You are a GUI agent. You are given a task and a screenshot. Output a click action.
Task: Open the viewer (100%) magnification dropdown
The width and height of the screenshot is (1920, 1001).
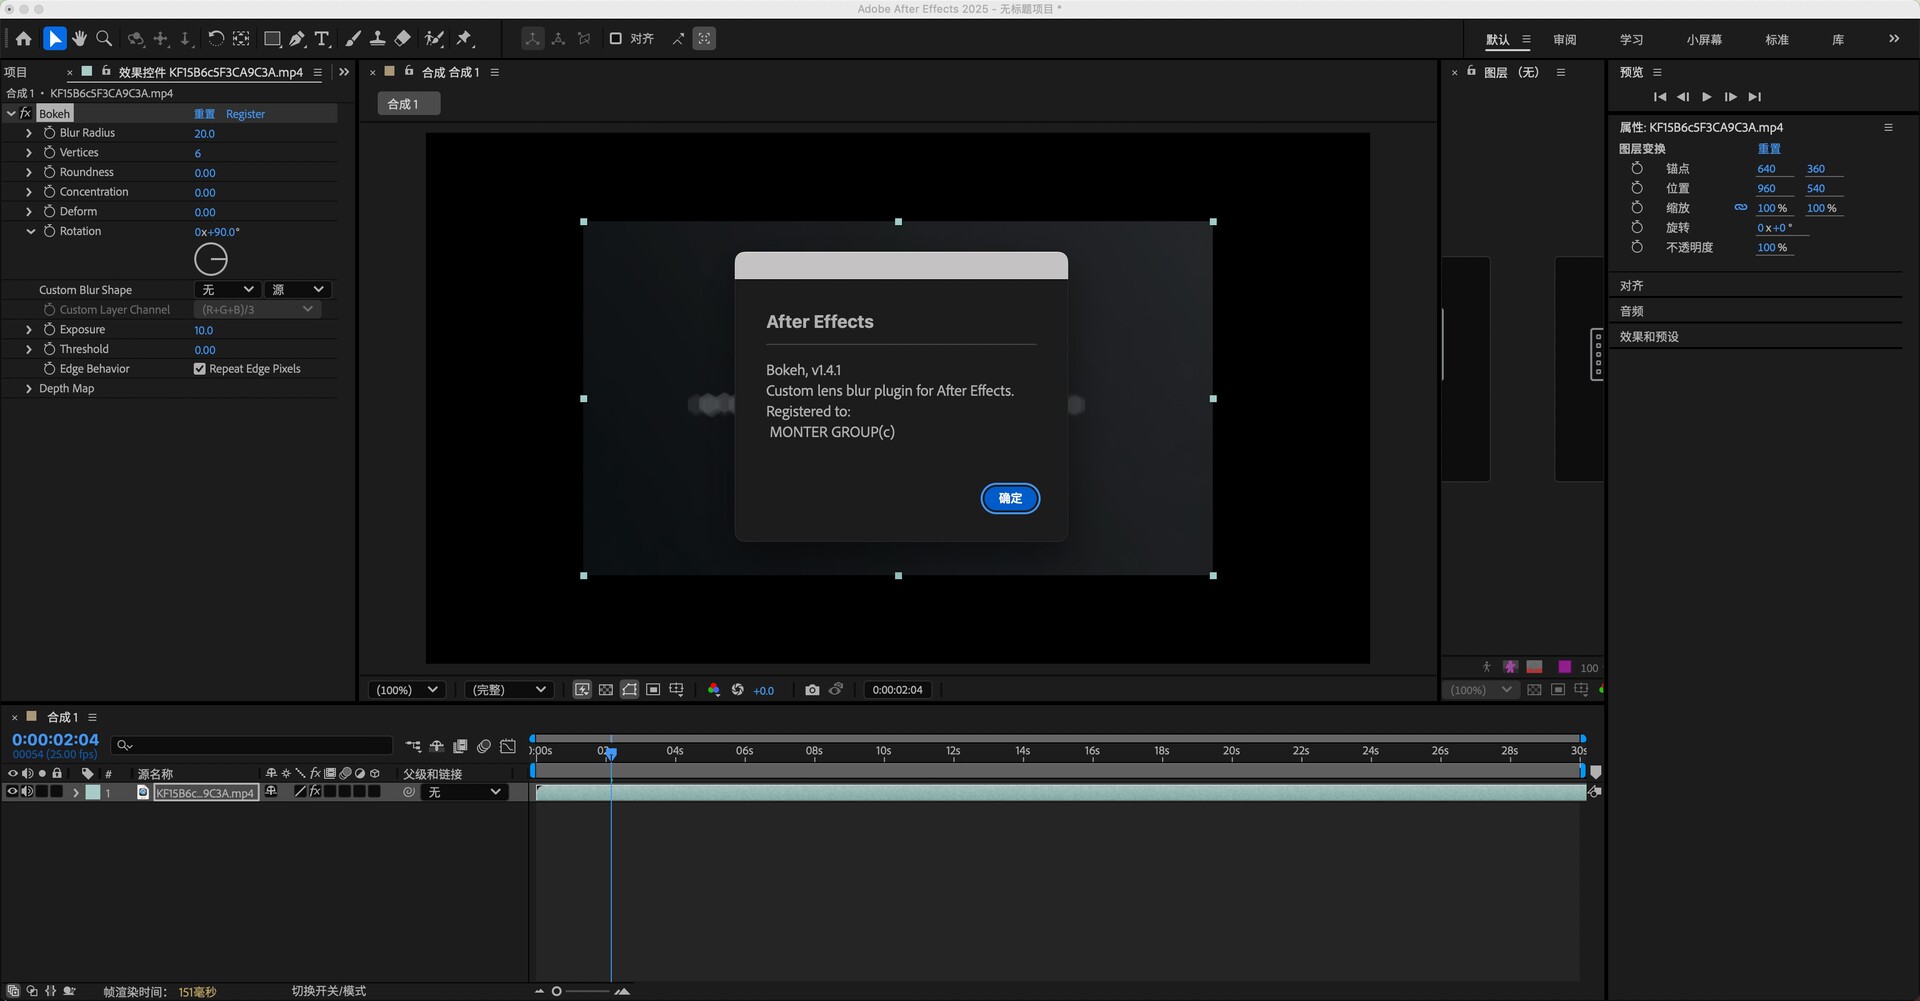click(x=407, y=690)
